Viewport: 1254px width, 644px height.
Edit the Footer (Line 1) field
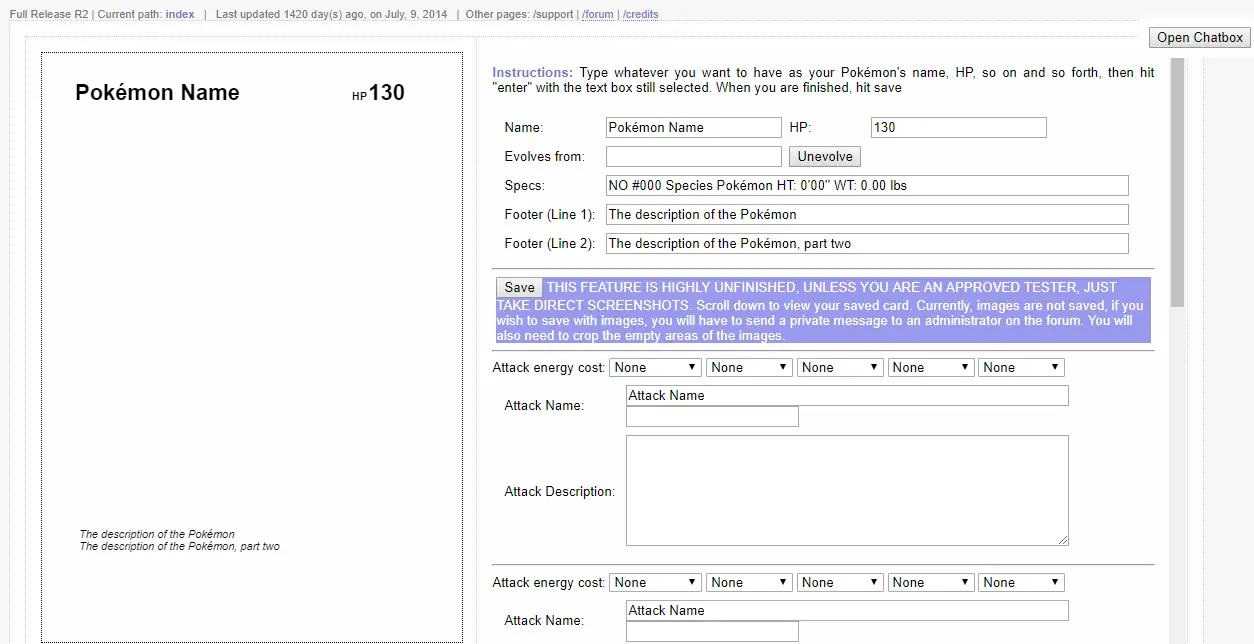click(866, 215)
